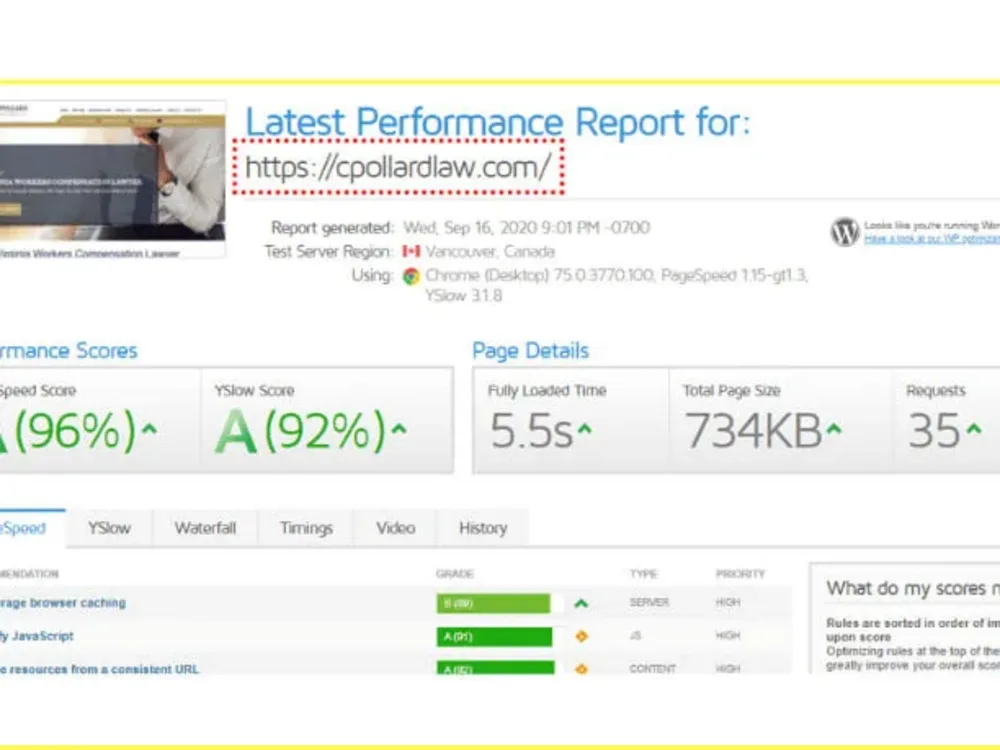
Task: Click the PRIORITY column header
Action: 740,574
